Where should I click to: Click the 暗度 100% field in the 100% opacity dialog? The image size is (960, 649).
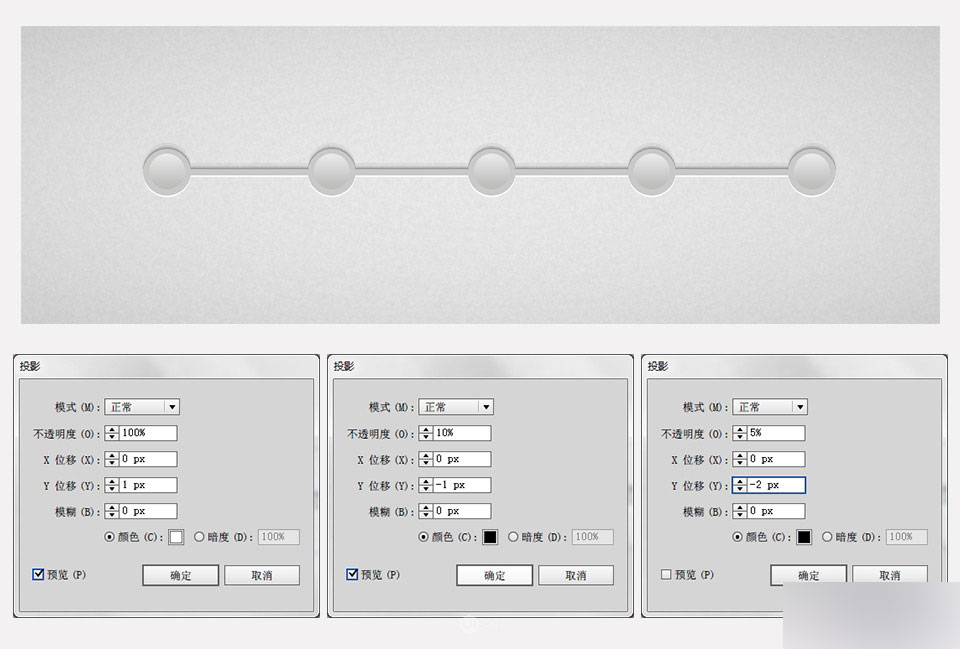pyautogui.click(x=279, y=537)
